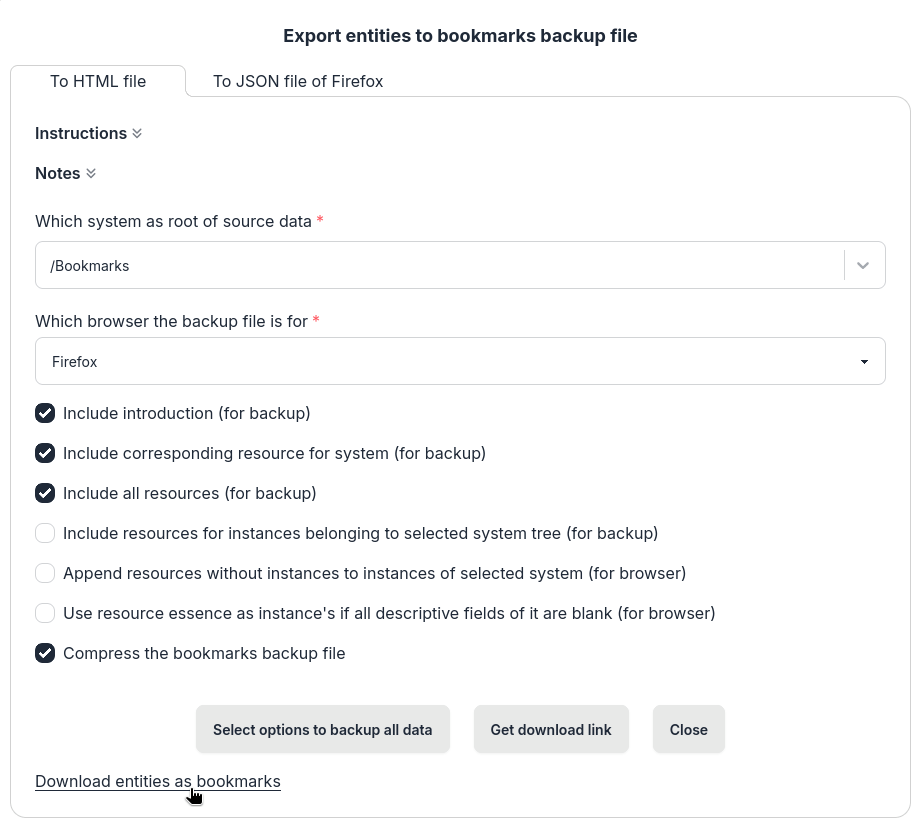
Task: Switch to To JSON file of Firefox tab
Action: 298,82
